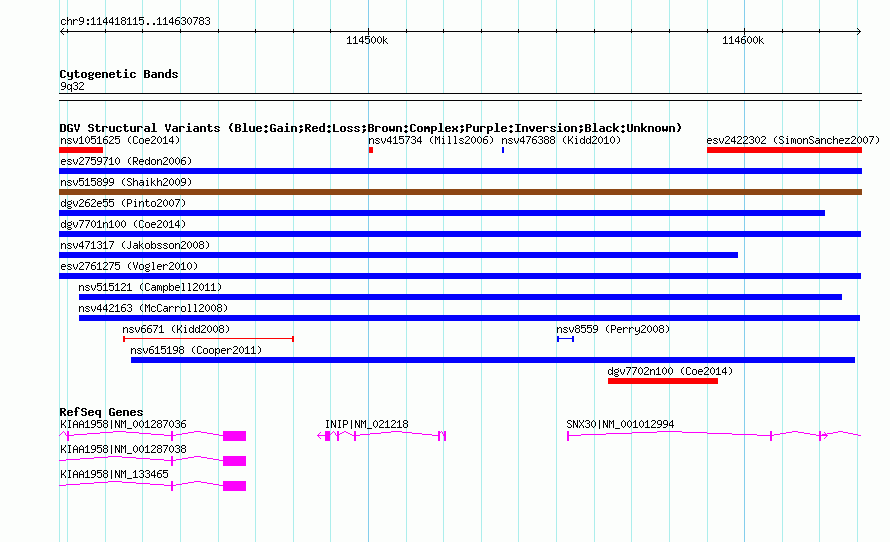
Task: Click the right arrow end of ruler
Action: tap(858, 32)
